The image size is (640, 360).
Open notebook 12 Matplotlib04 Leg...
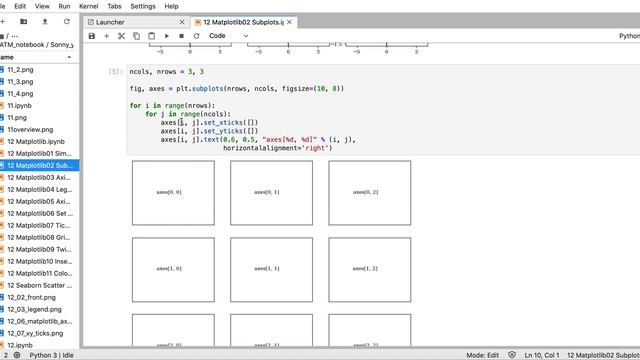tap(40, 189)
